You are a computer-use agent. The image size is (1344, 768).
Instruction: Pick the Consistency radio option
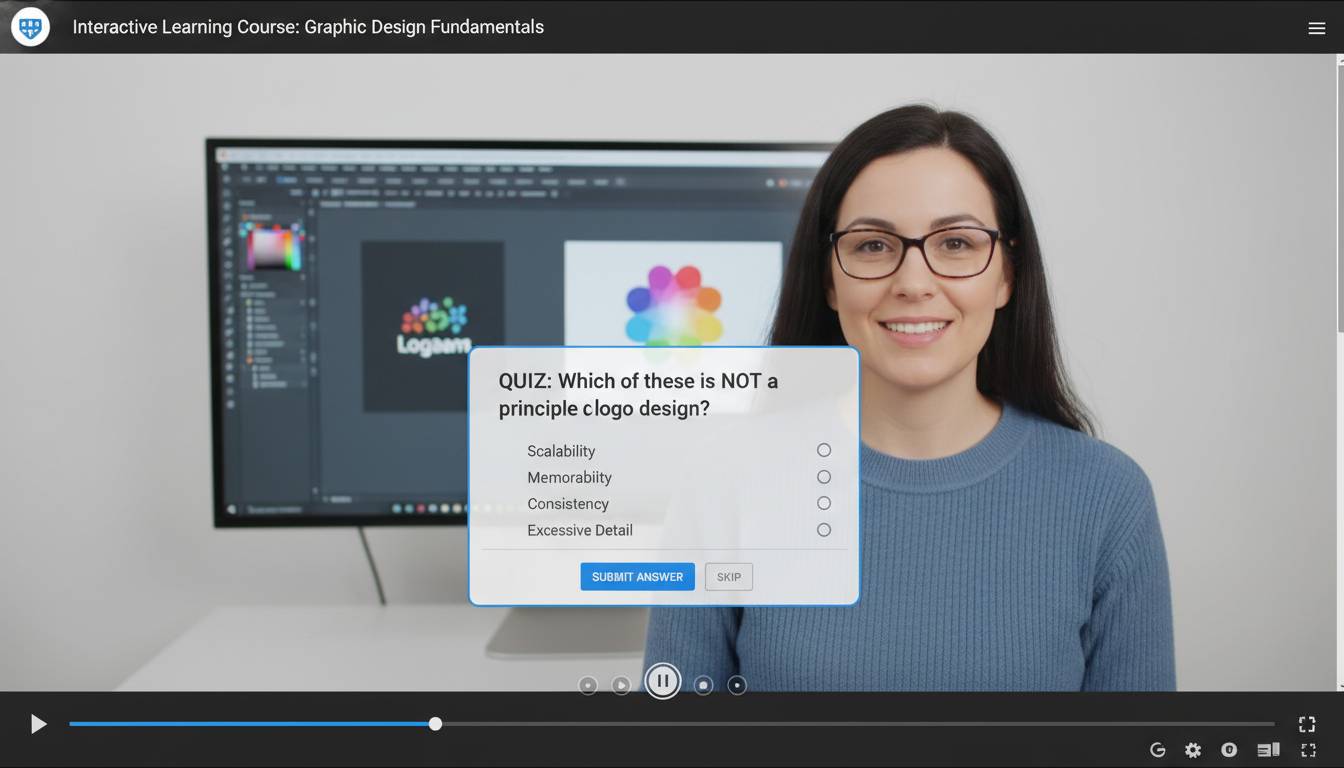[x=823, y=504]
